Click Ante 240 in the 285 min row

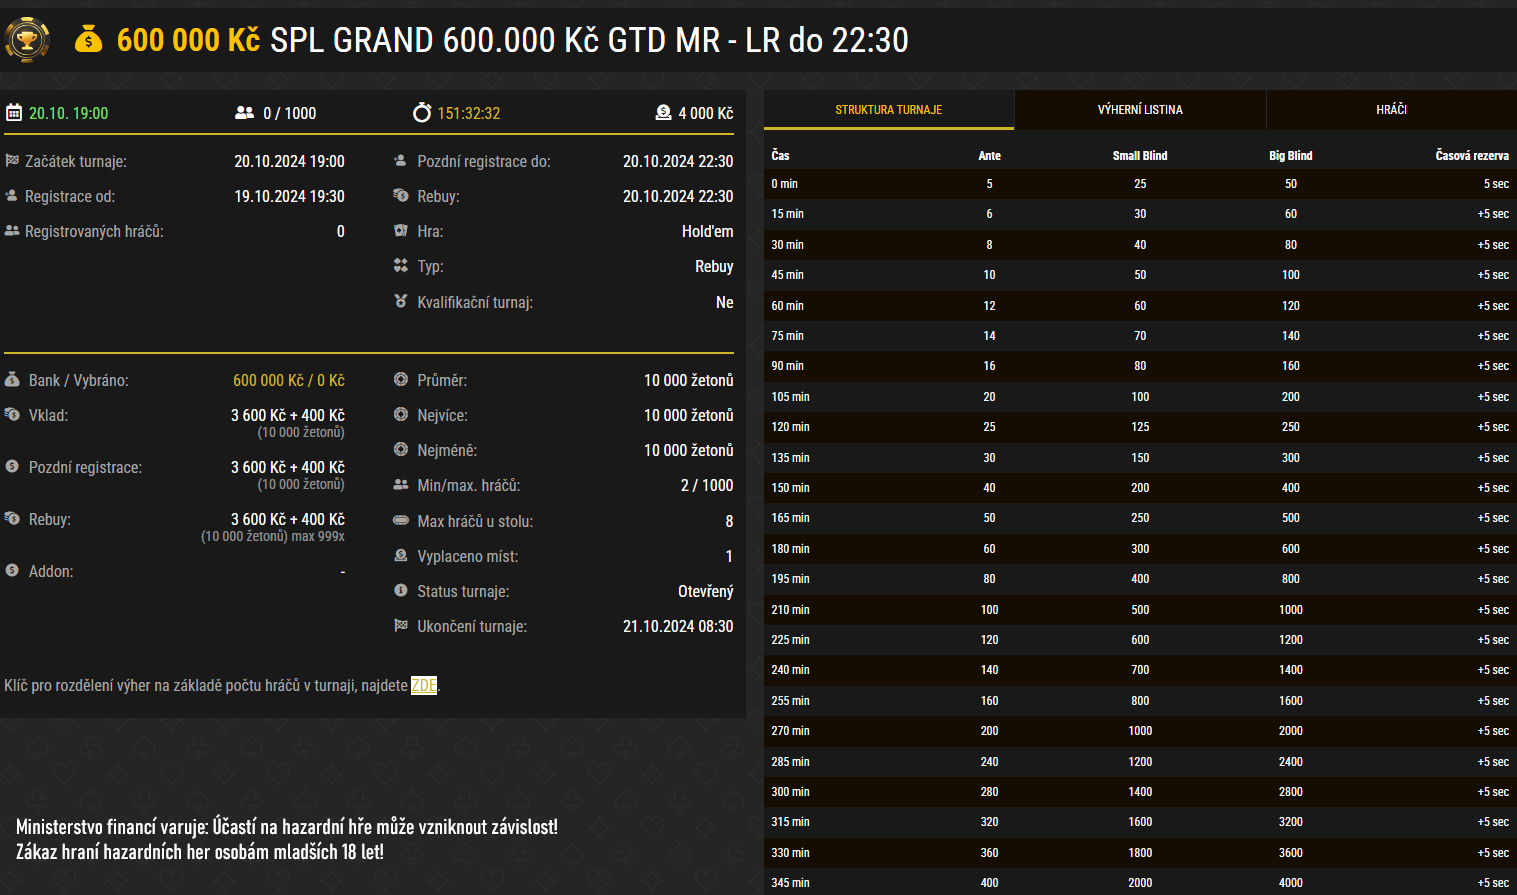pos(989,762)
